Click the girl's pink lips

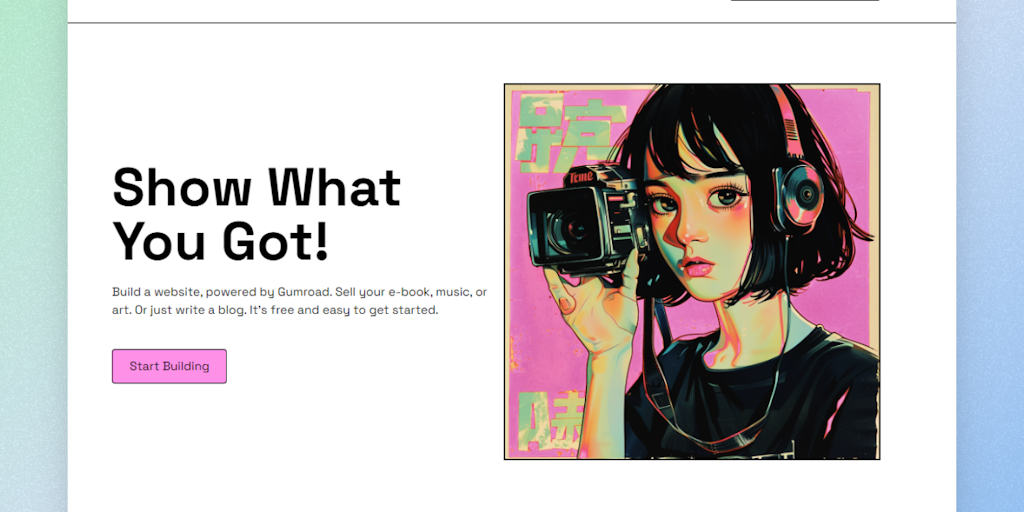[696, 266]
